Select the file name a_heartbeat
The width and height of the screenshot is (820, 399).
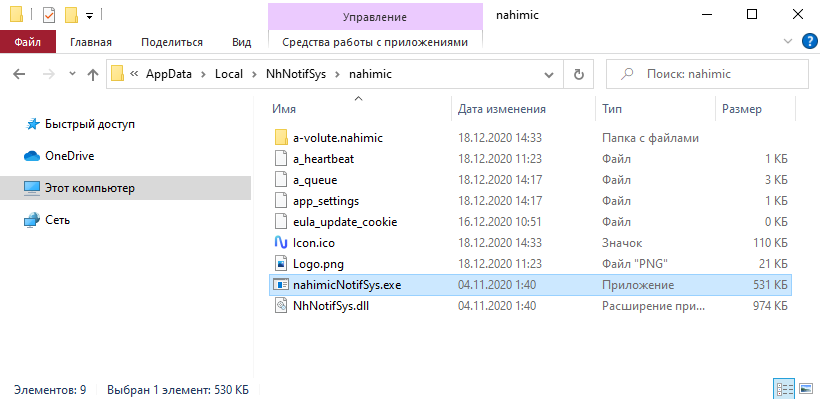coord(324,159)
